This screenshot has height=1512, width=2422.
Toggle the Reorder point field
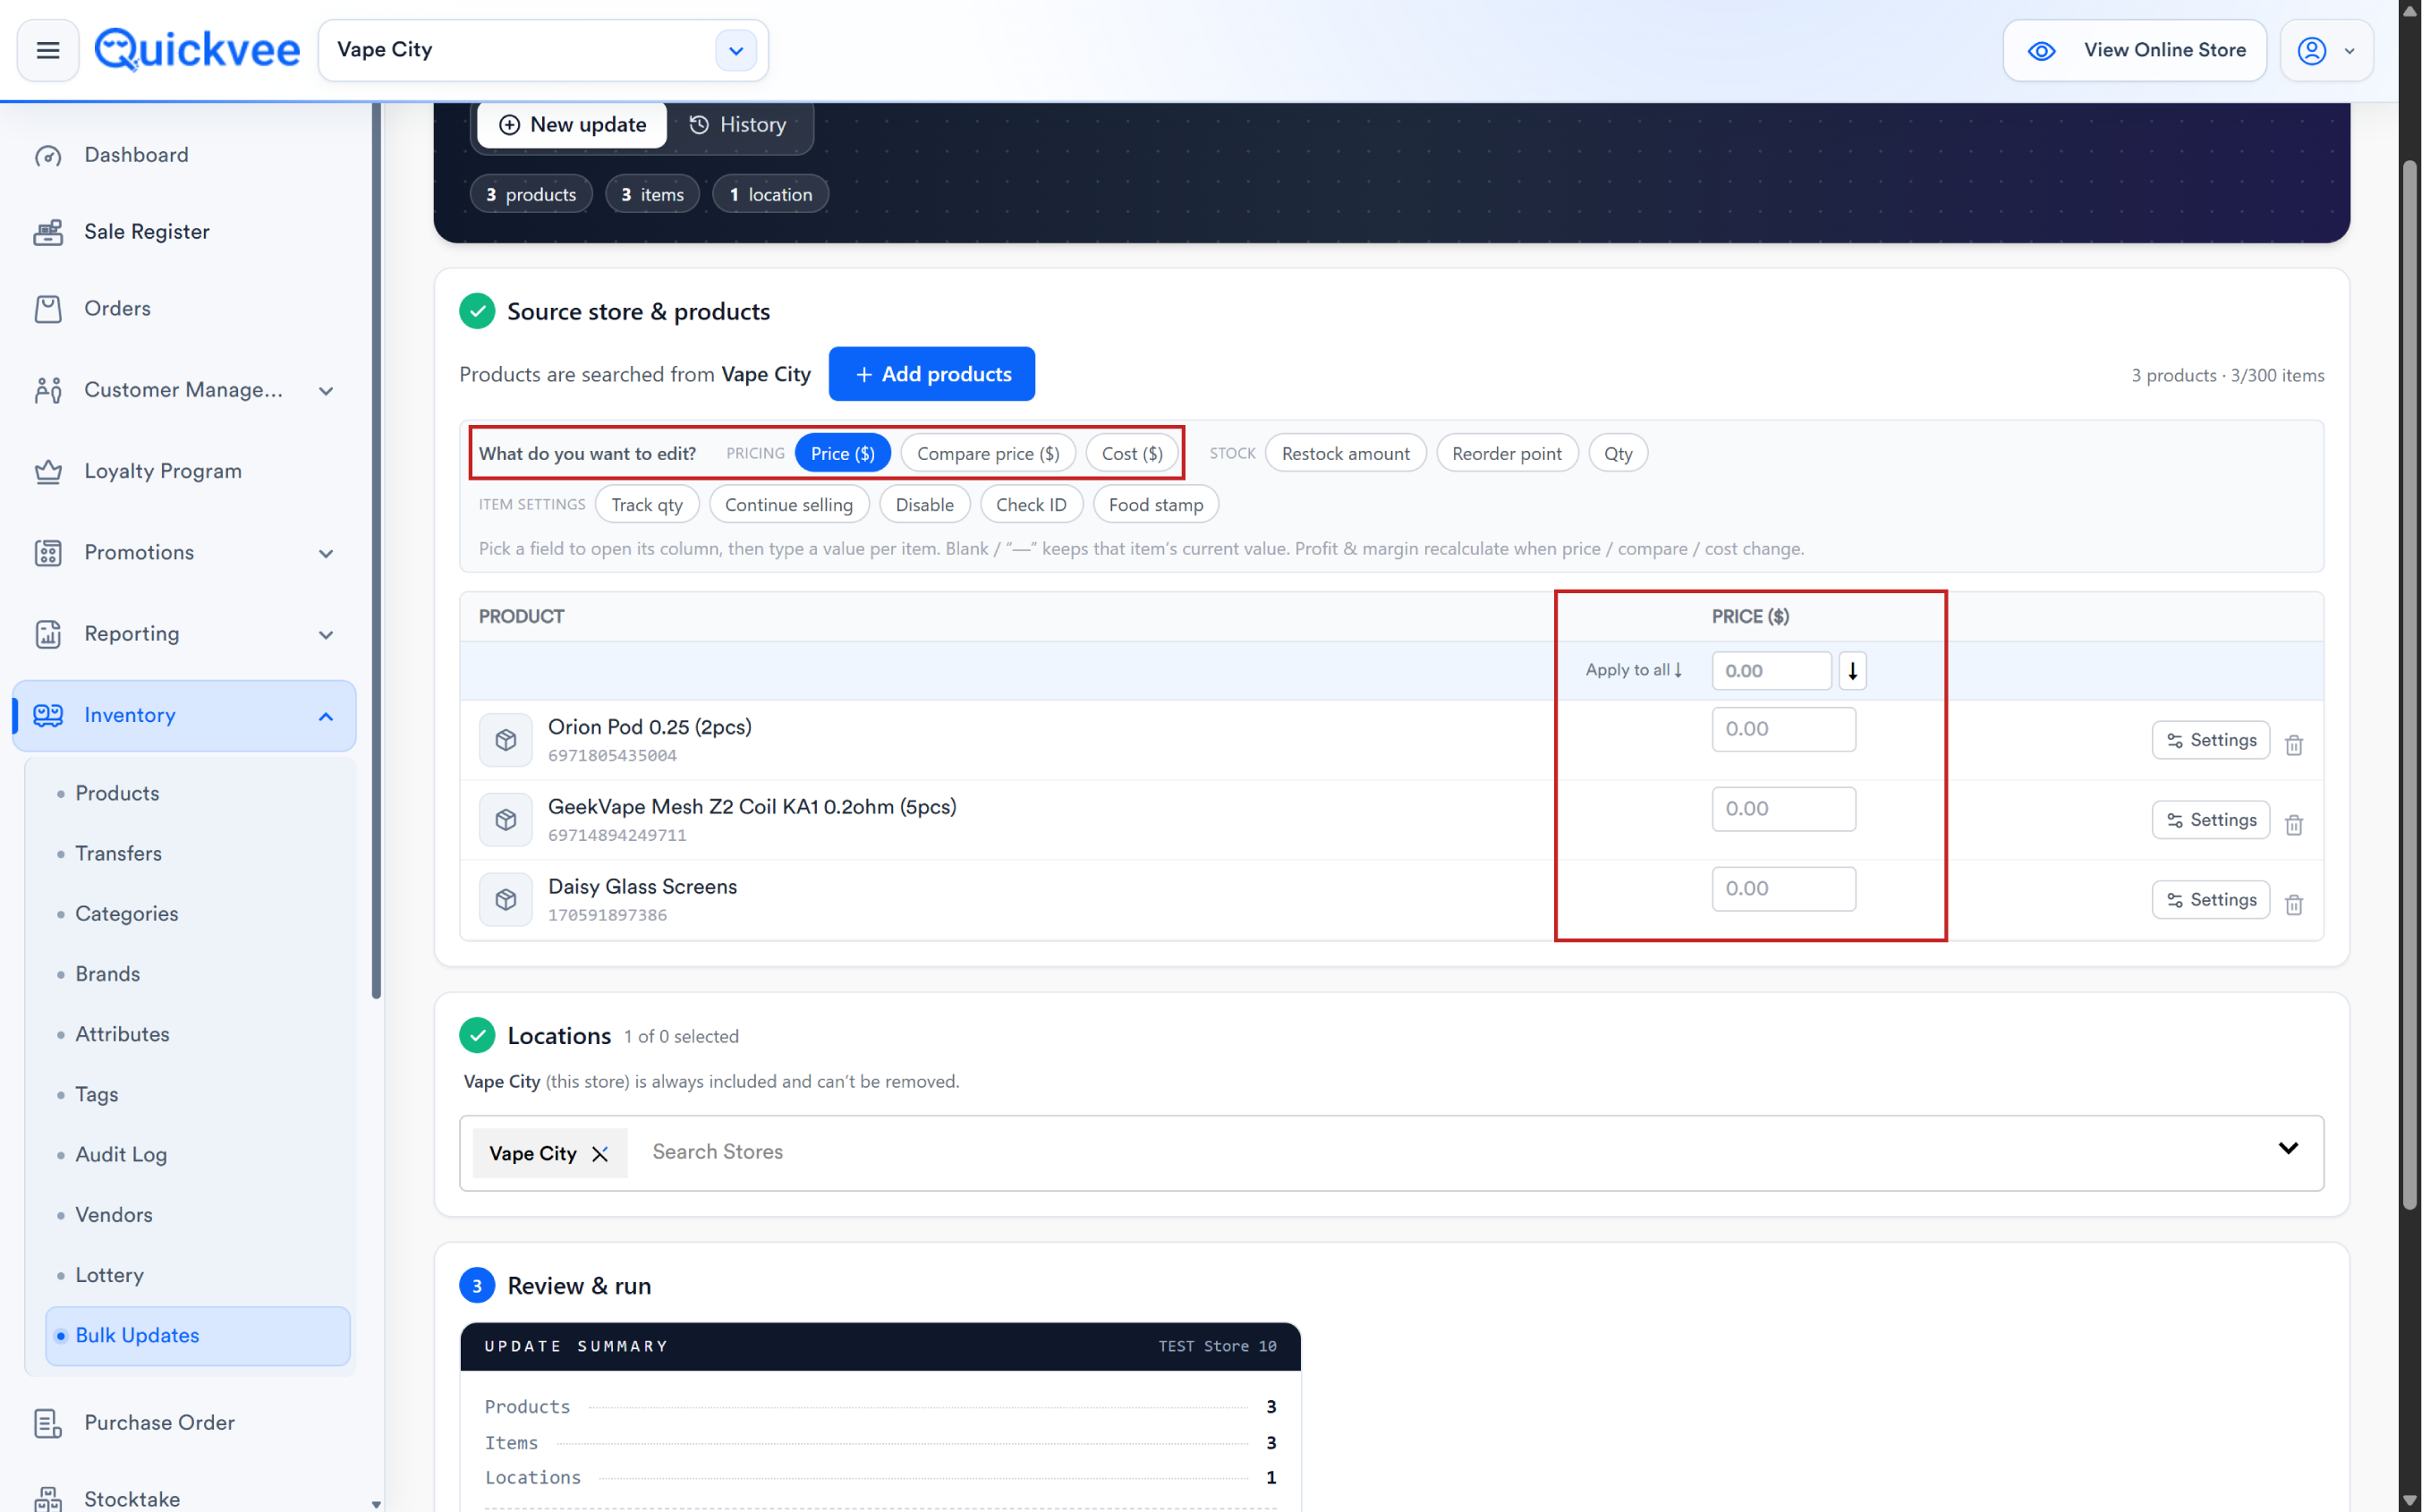click(x=1507, y=454)
